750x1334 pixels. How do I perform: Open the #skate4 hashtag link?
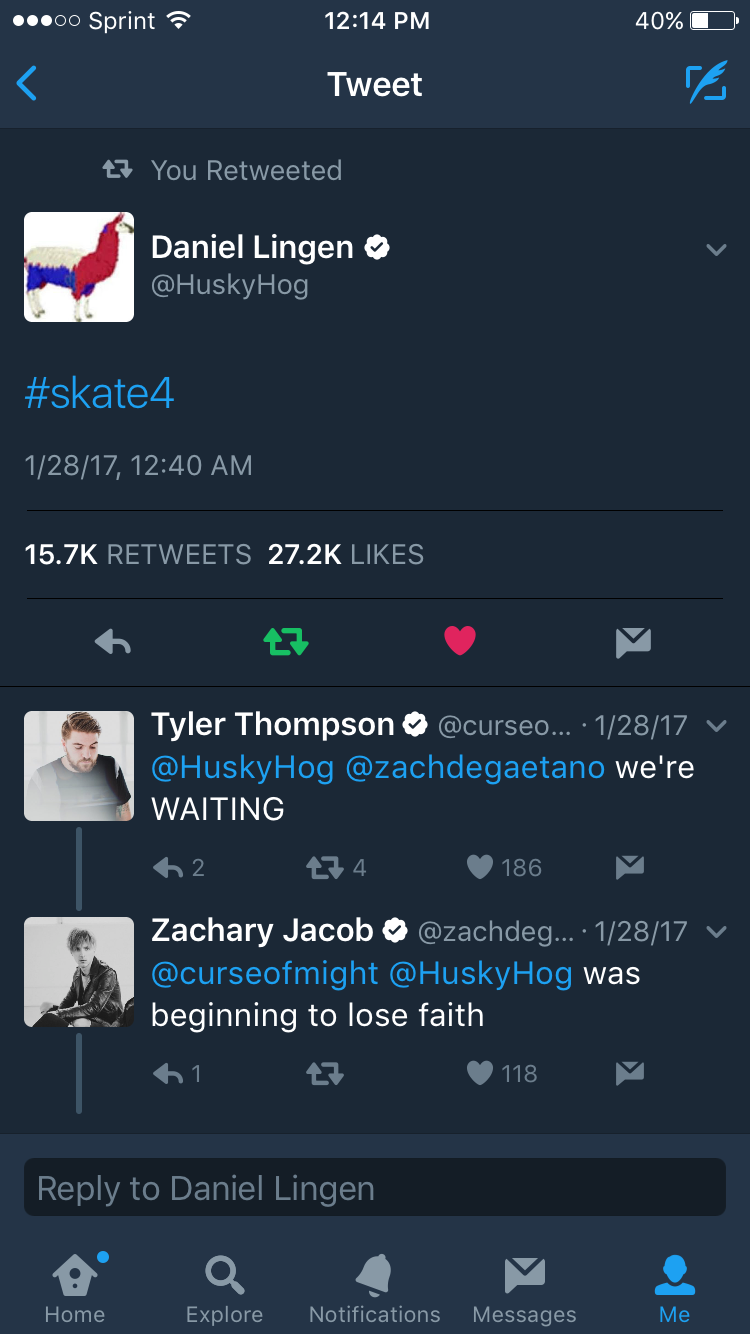tap(99, 393)
